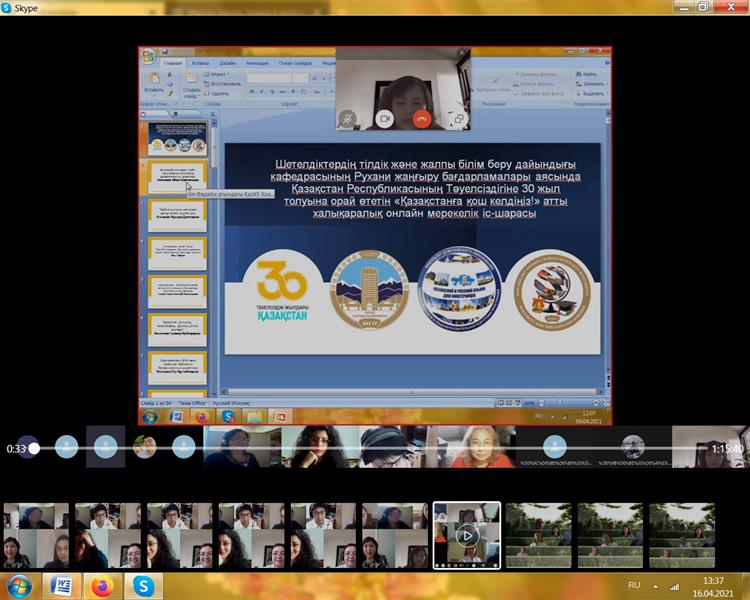Click the Office round button in PowerPoint
750x600 pixels.
(148, 57)
